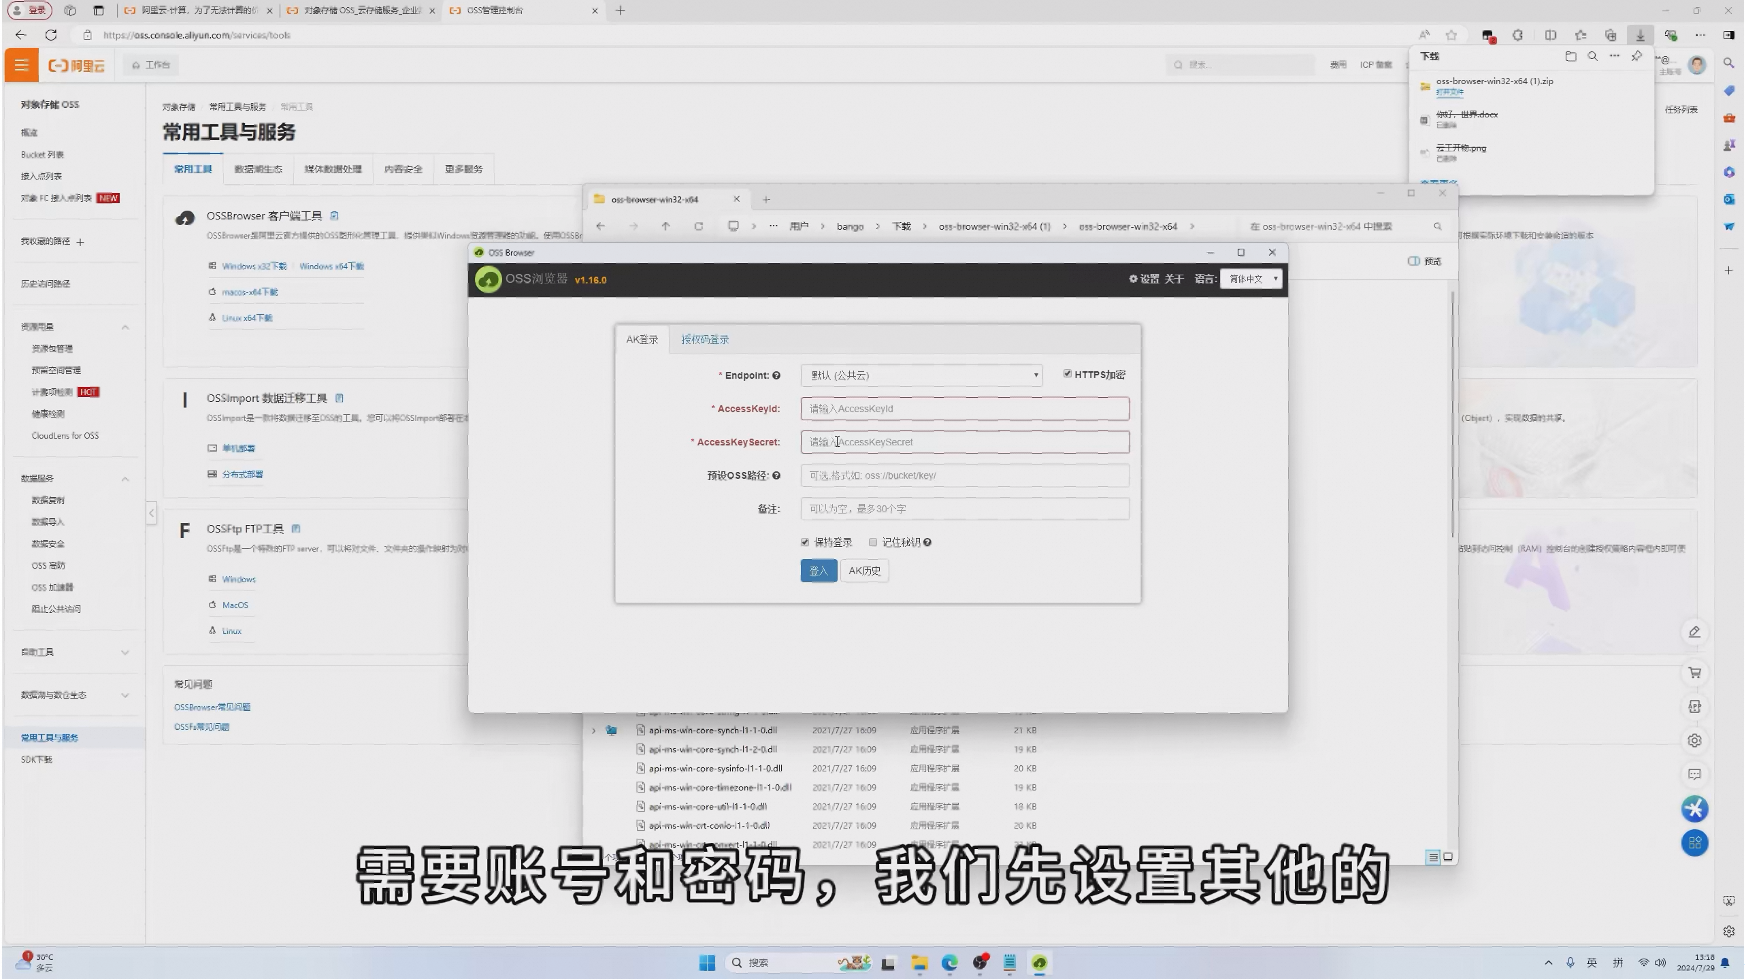The image size is (1745, 980).
Task: Open Bucket 列表 in the sidebar
Action: pyautogui.click(x=42, y=155)
